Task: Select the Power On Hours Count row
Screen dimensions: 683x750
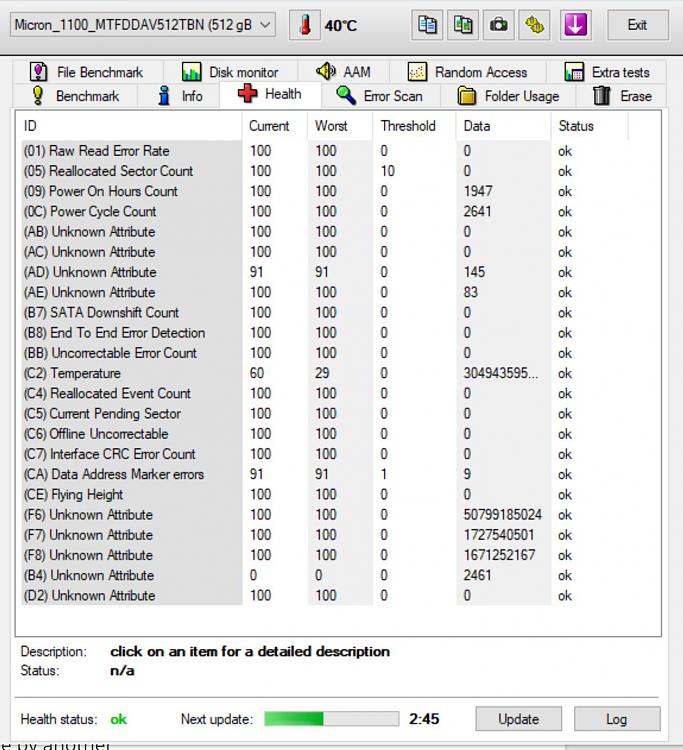Action: (324, 191)
